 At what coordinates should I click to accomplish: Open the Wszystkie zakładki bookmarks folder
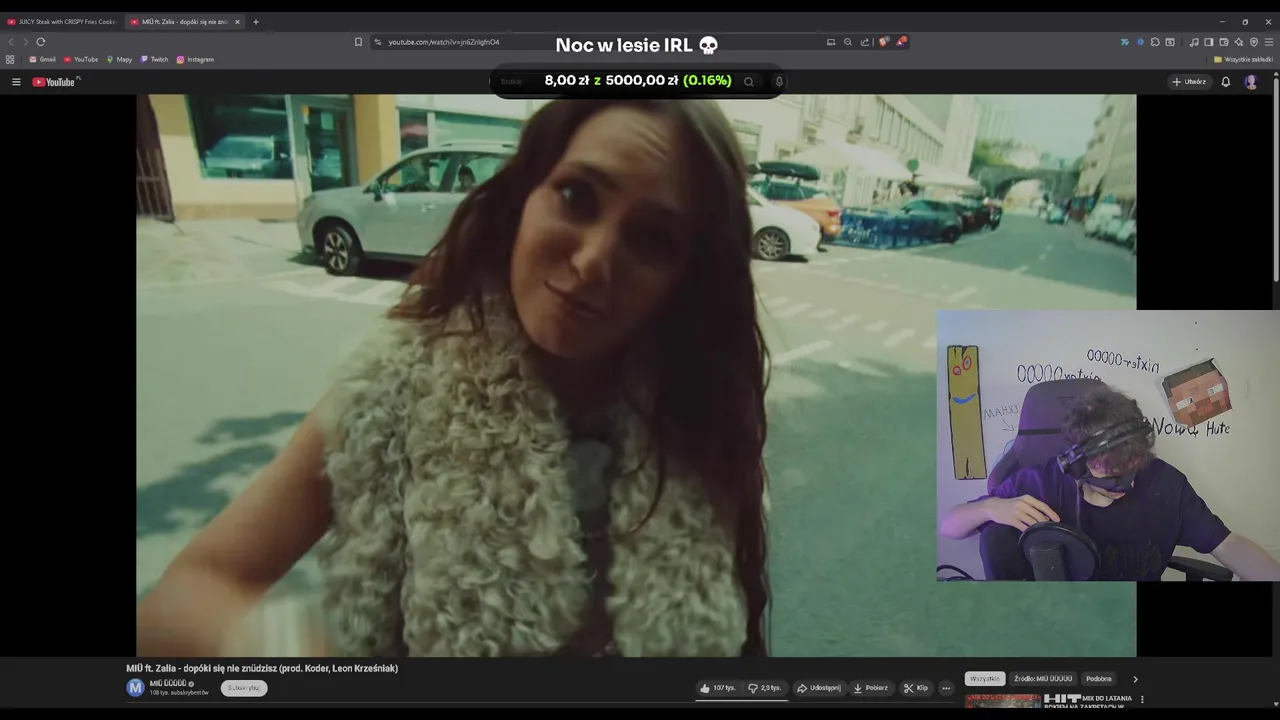pos(1244,59)
